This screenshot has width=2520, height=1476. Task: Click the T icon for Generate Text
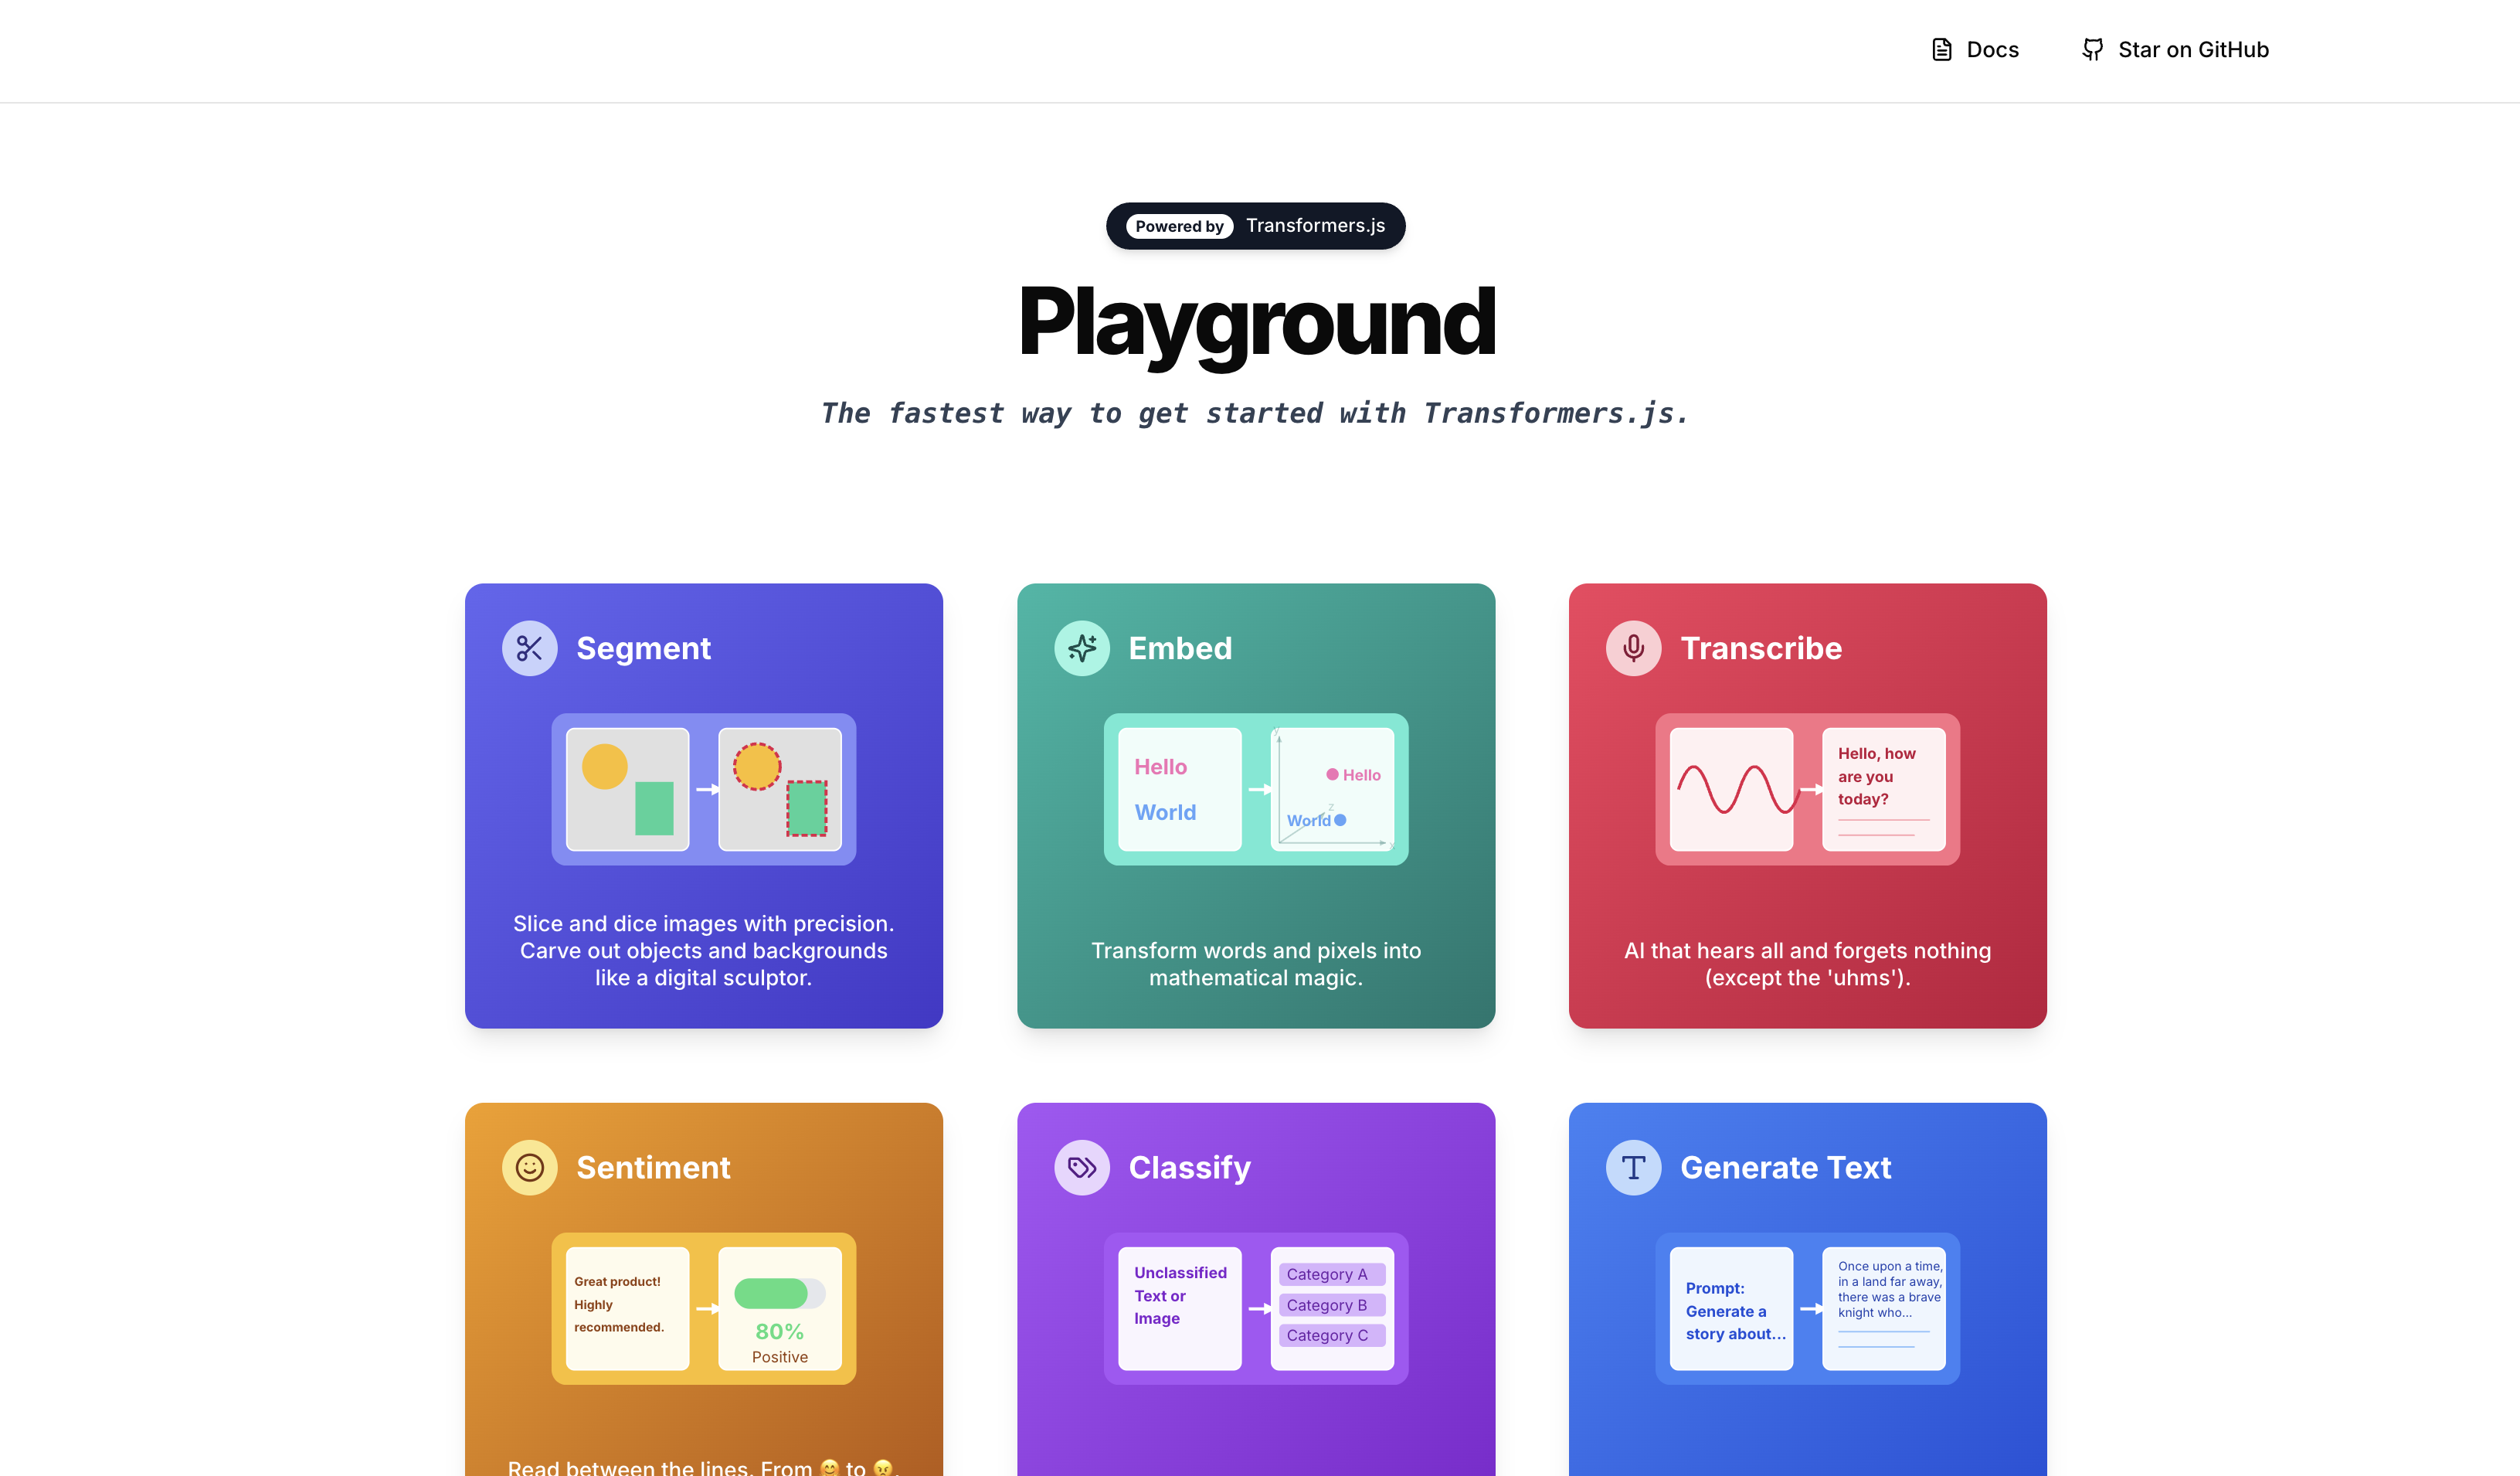click(1633, 1167)
